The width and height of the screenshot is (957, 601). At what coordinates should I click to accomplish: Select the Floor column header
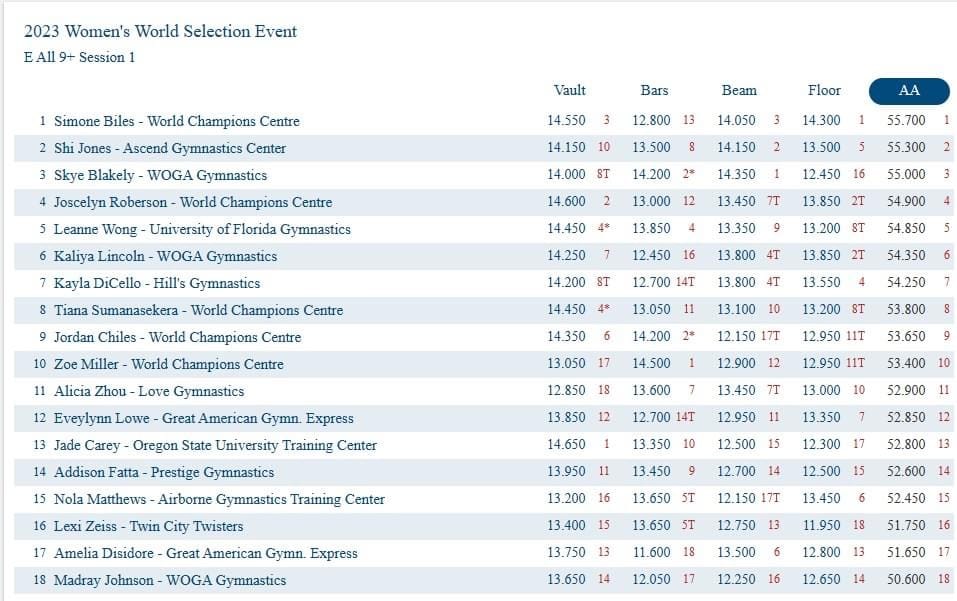pyautogui.click(x=824, y=90)
